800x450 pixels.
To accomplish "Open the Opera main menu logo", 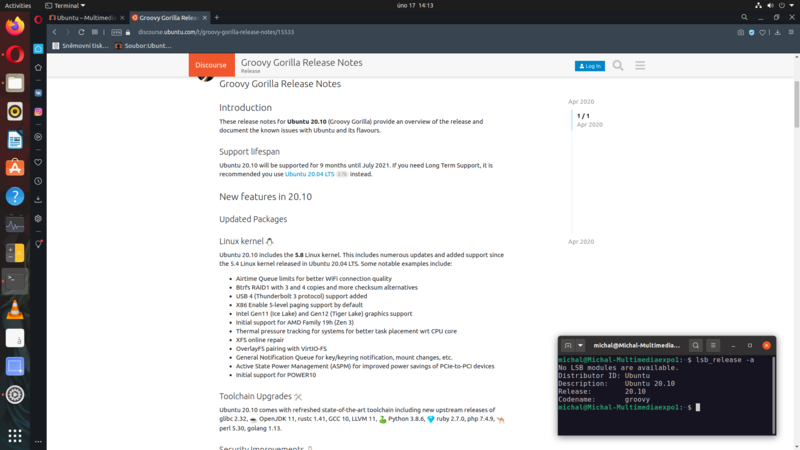I will click(x=38, y=18).
